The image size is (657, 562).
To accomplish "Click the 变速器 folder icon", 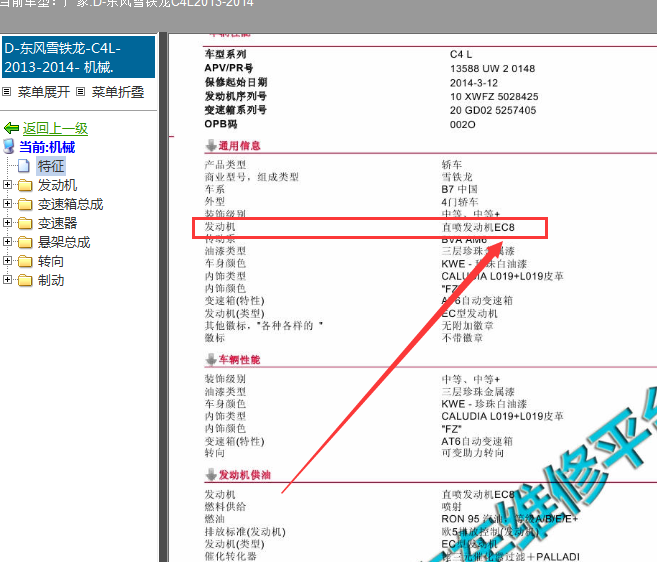I will pyautogui.click(x=25, y=223).
